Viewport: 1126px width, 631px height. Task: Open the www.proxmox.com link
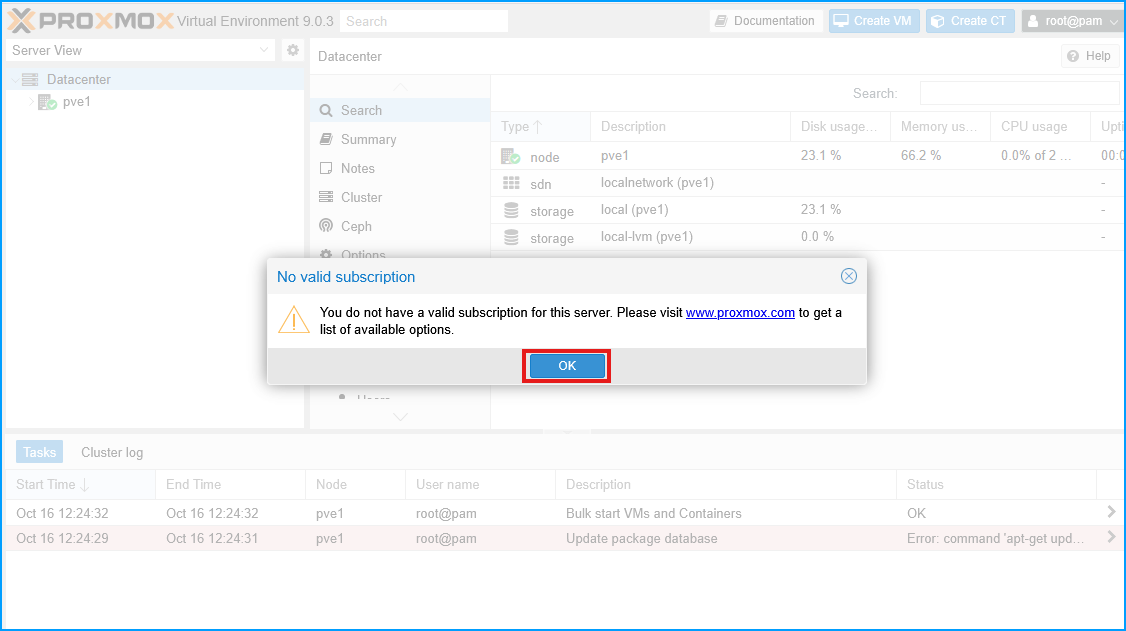[740, 312]
